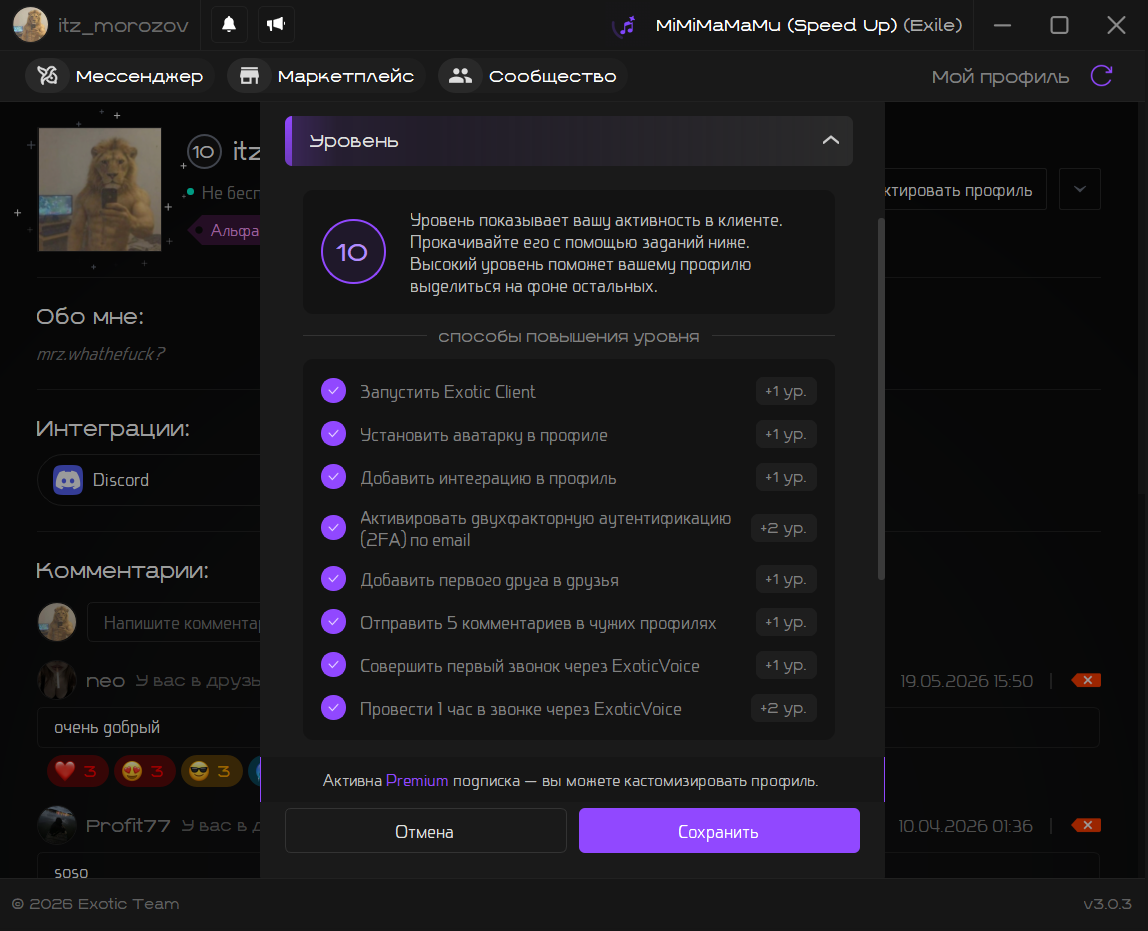Click the checkmark for Установить аватарку в профиле
Image resolution: width=1148 pixels, height=931 pixels.
coord(334,434)
